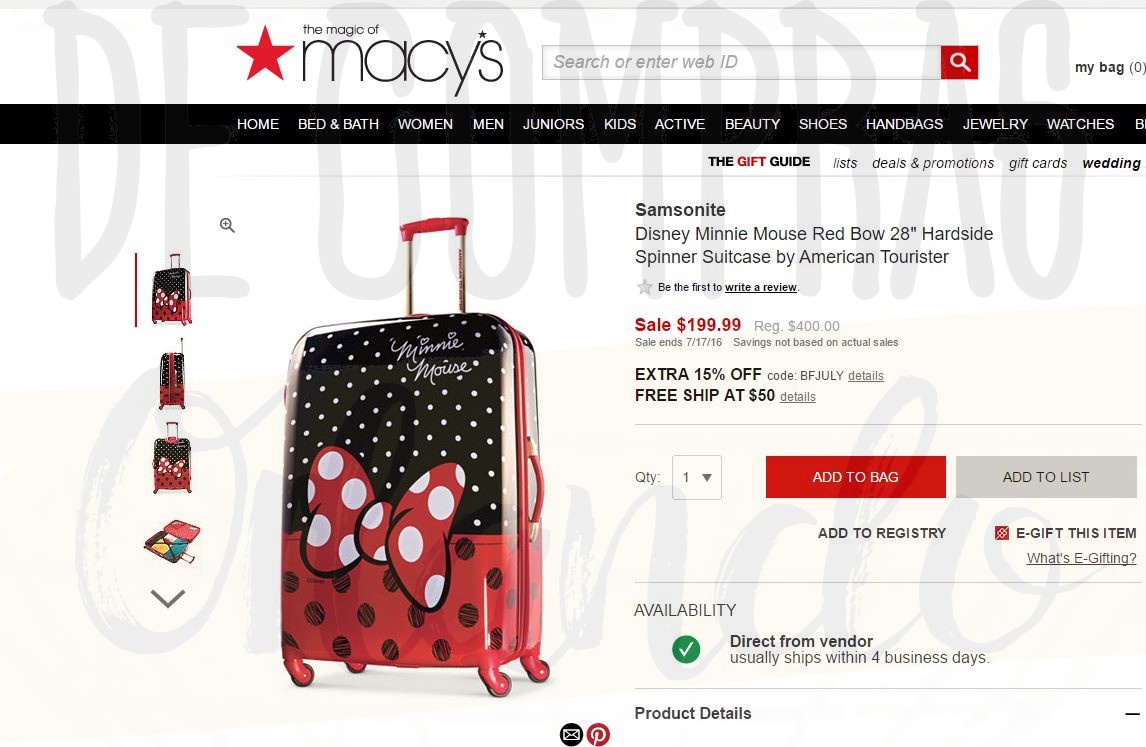Expand more thumbnails with down chevron
Viewport: 1146px width, 747px height.
click(167, 599)
